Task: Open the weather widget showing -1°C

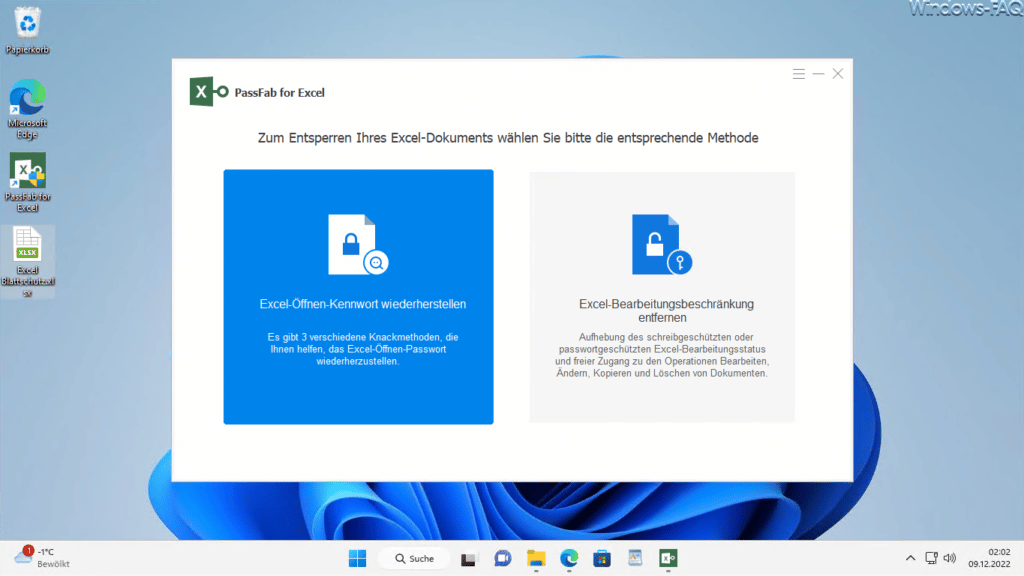Action: [x=42, y=558]
